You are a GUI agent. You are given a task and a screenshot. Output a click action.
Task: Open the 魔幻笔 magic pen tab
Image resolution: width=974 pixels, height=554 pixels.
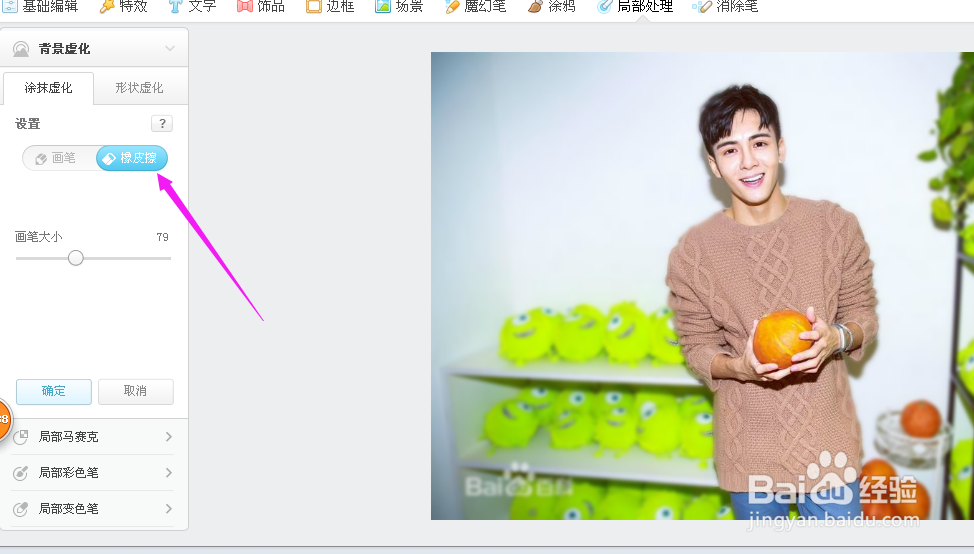(x=476, y=7)
